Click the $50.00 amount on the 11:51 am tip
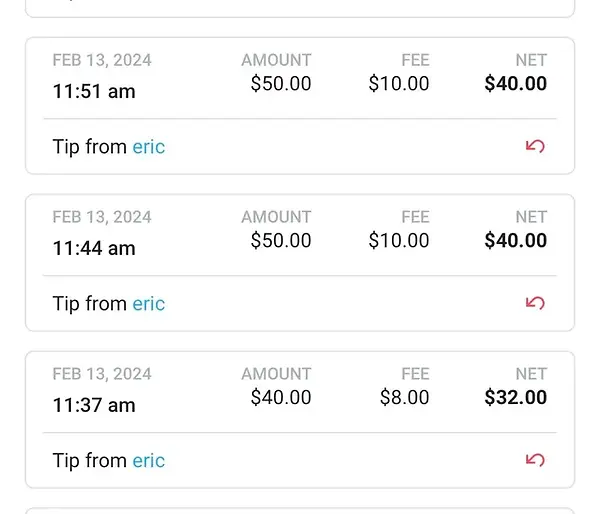 [281, 83]
